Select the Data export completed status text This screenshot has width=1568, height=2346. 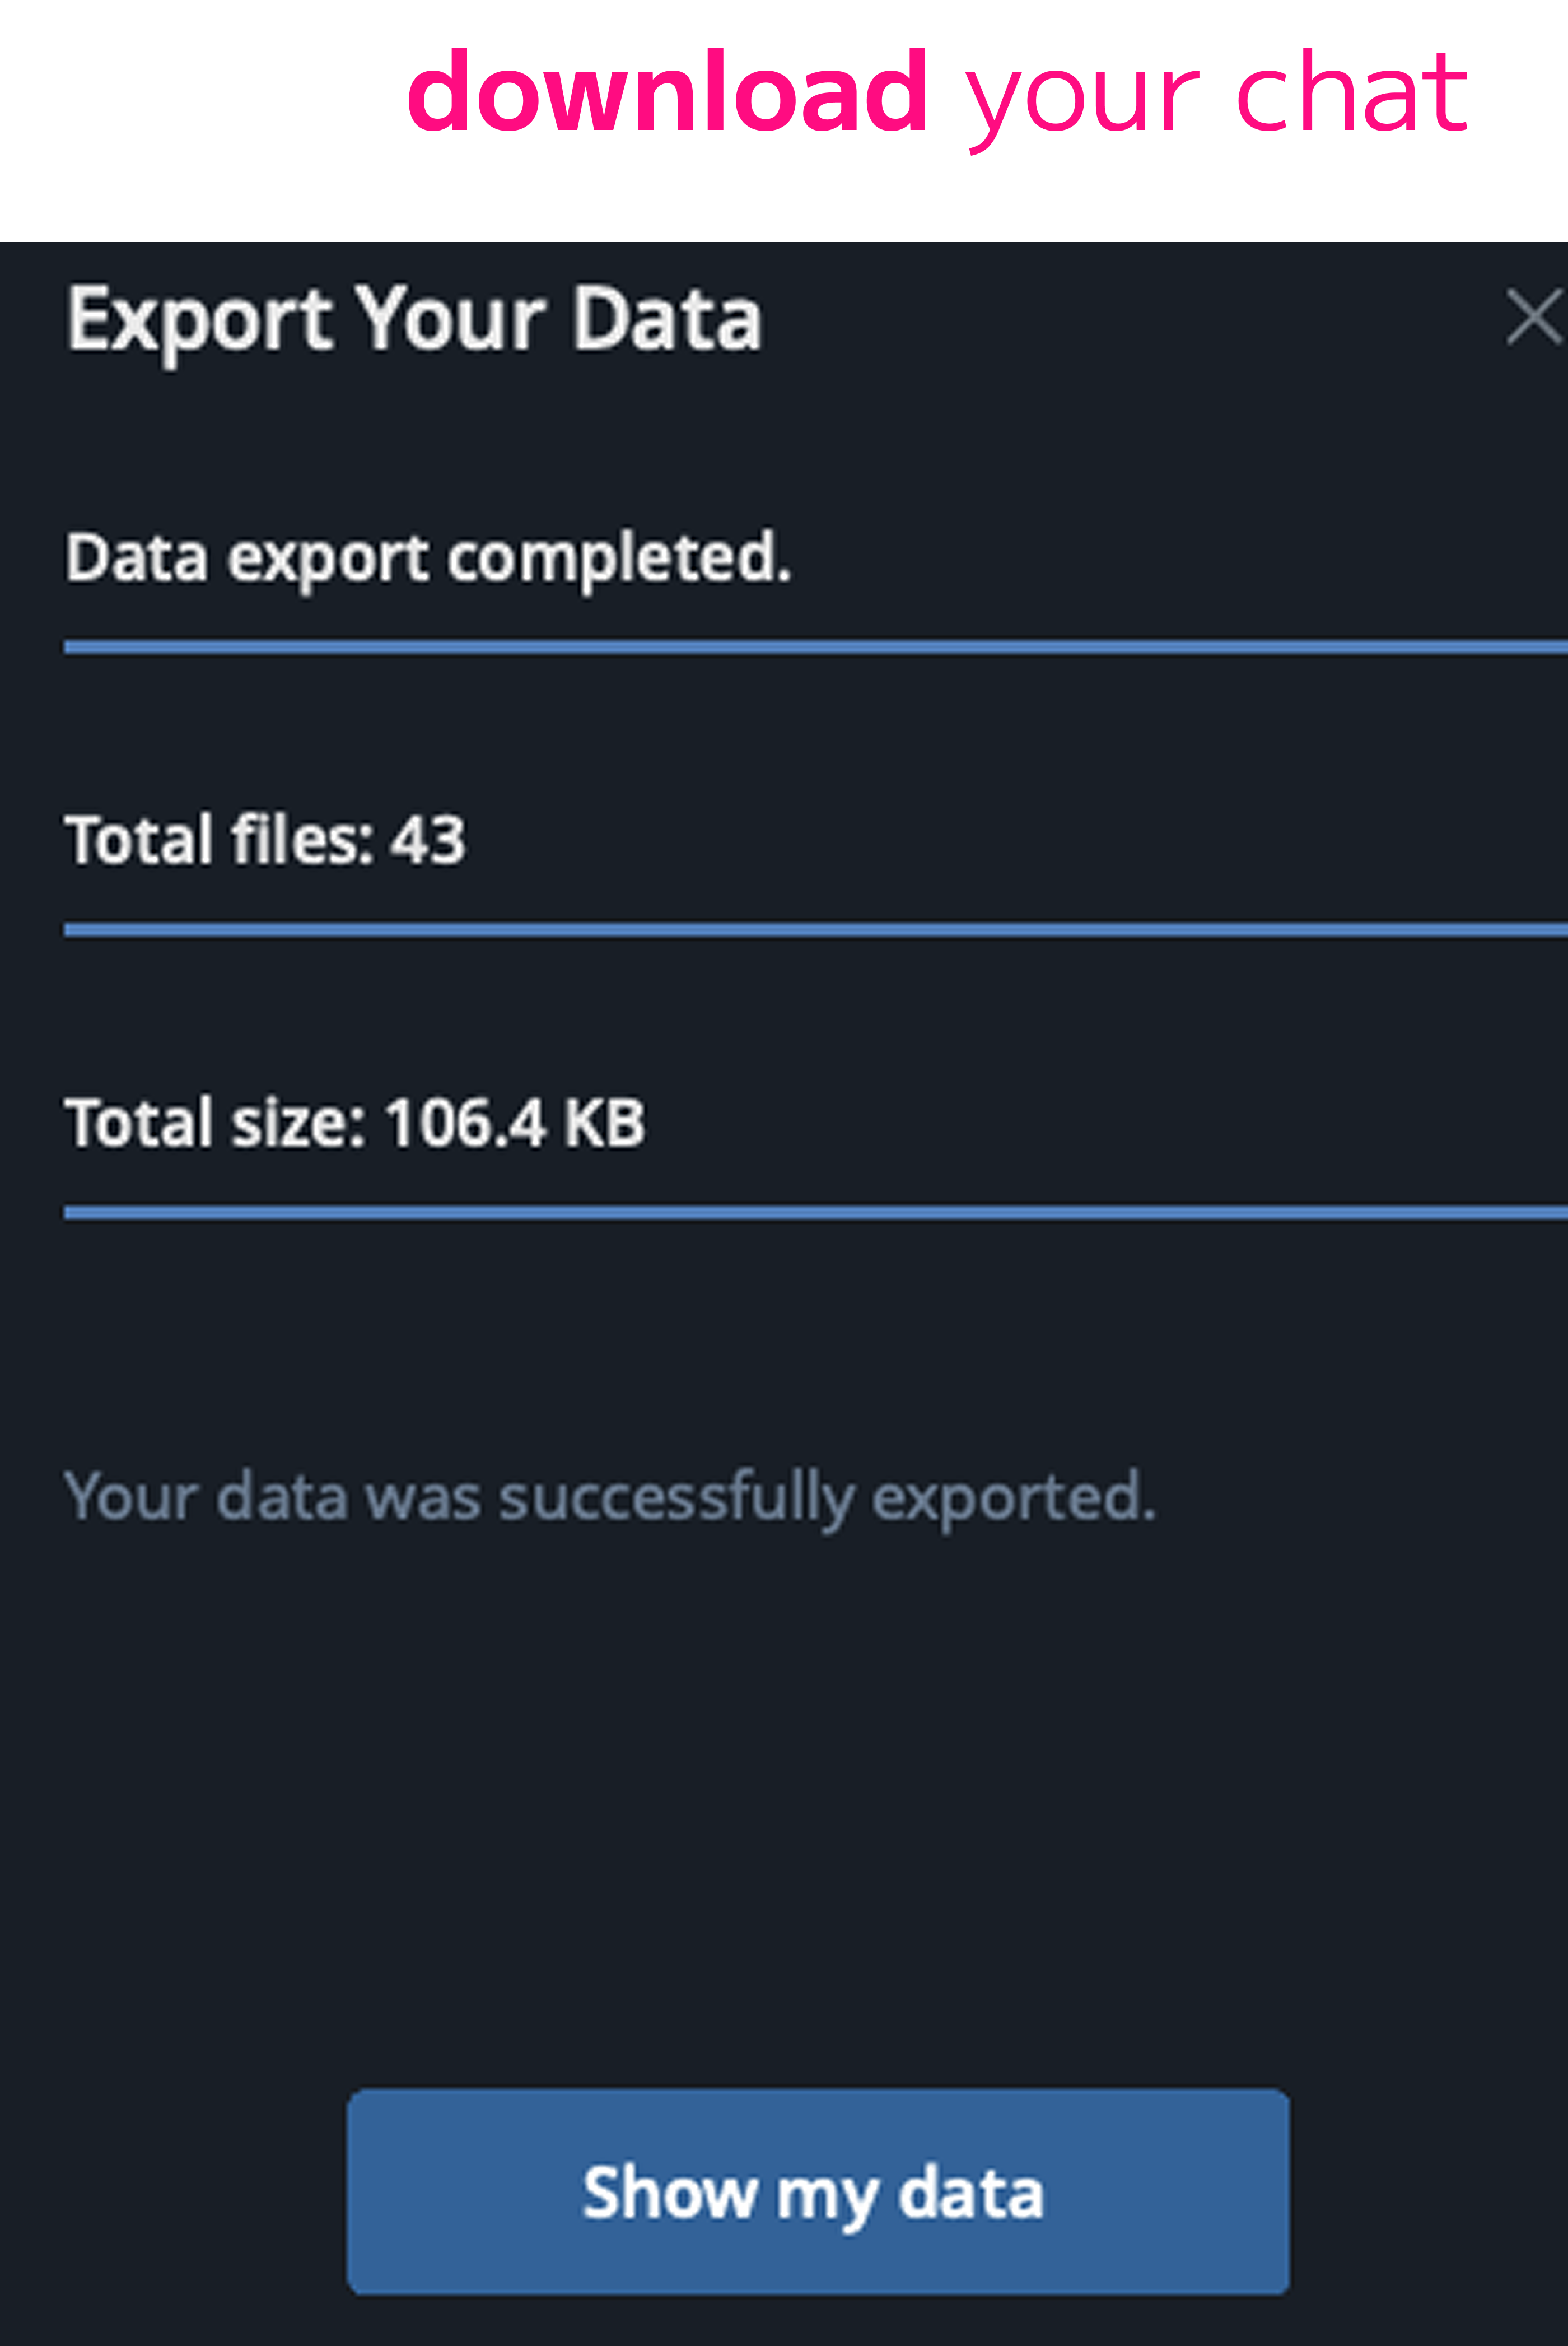[428, 558]
